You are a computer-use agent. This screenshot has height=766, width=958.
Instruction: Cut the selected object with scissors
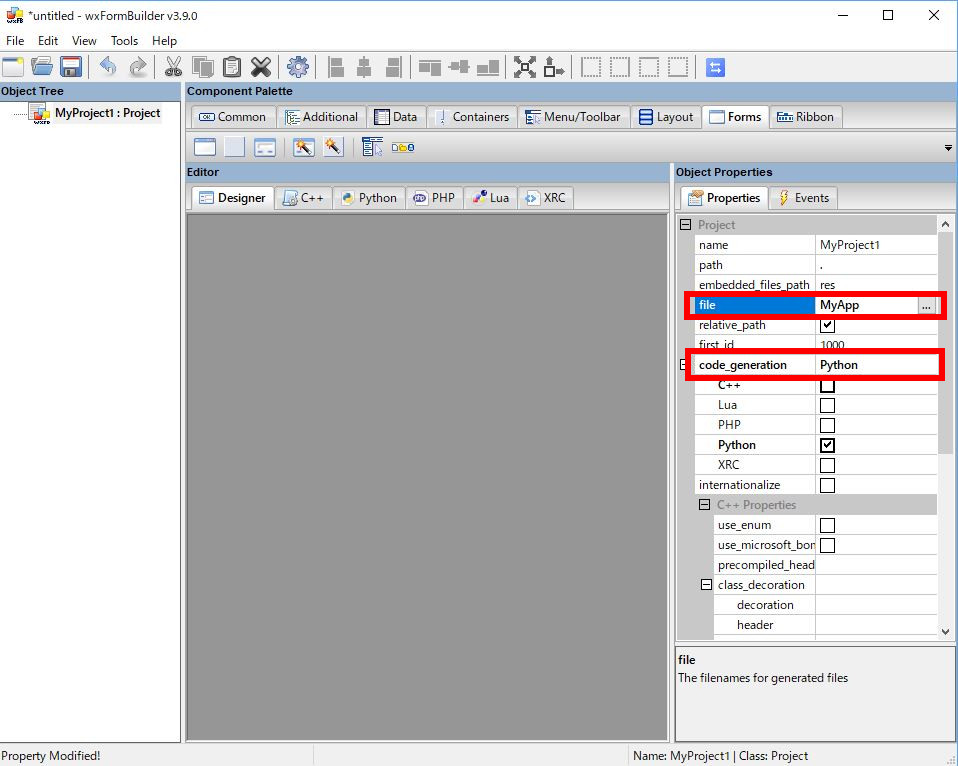point(174,67)
